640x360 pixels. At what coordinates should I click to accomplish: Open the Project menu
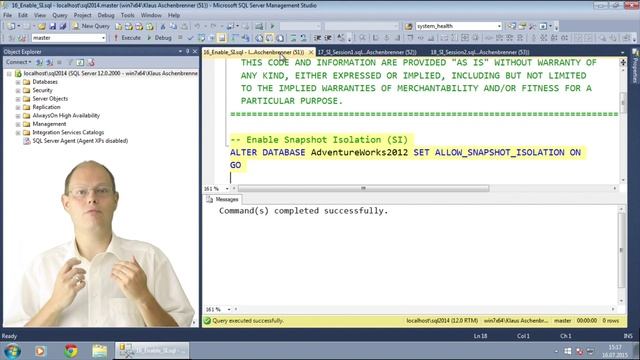[82, 15]
